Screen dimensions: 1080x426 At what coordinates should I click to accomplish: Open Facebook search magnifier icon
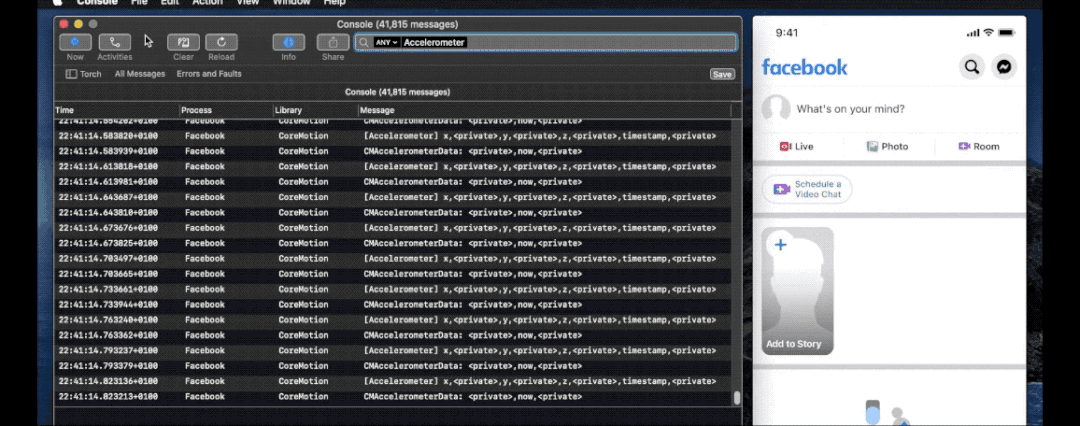[972, 67]
